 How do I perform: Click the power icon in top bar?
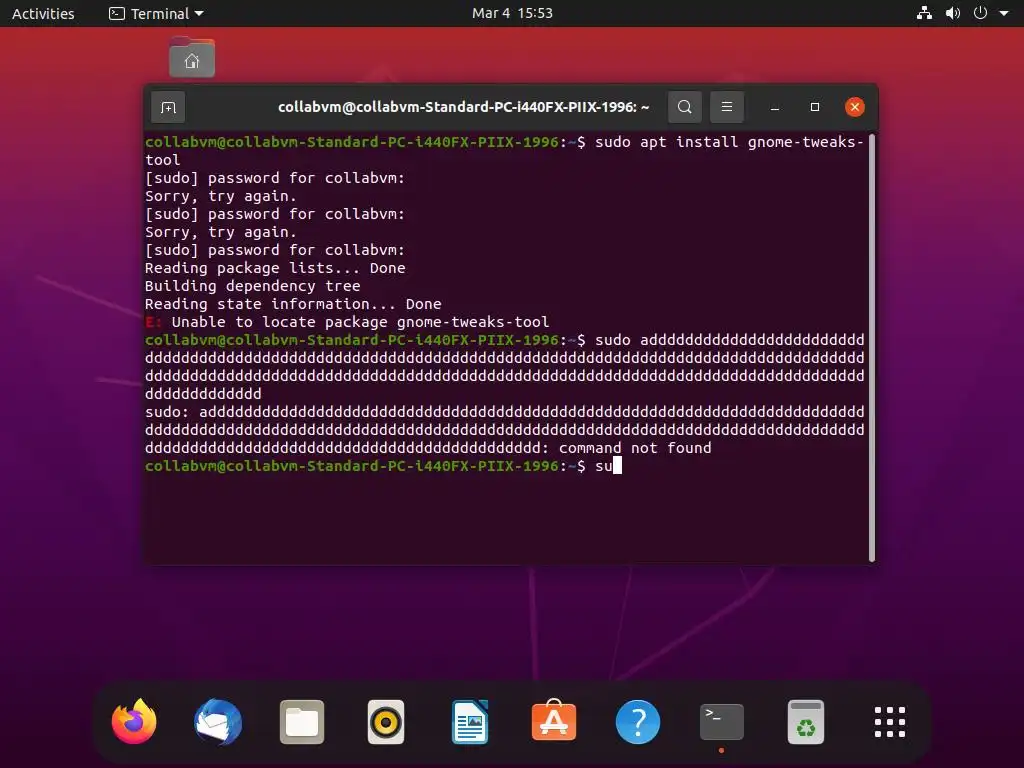980,13
